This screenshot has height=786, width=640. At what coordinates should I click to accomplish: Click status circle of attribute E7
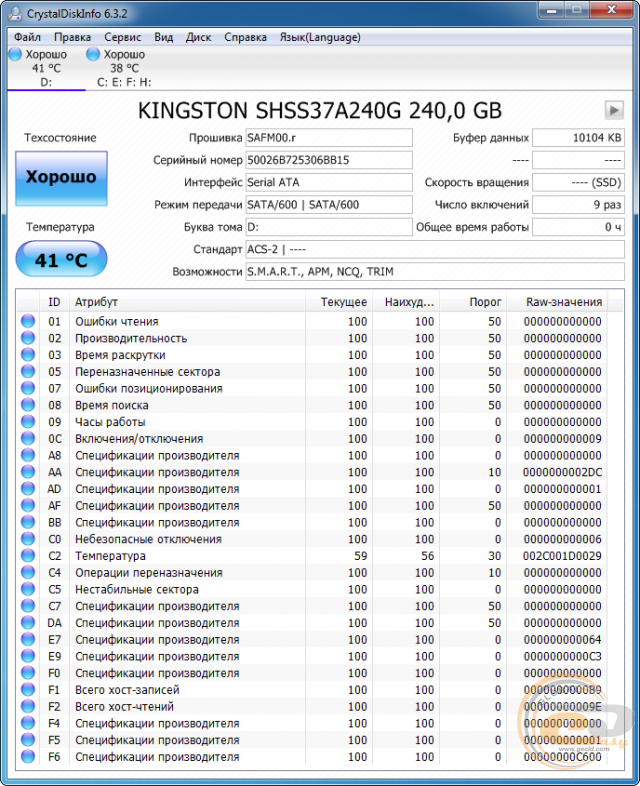point(28,639)
